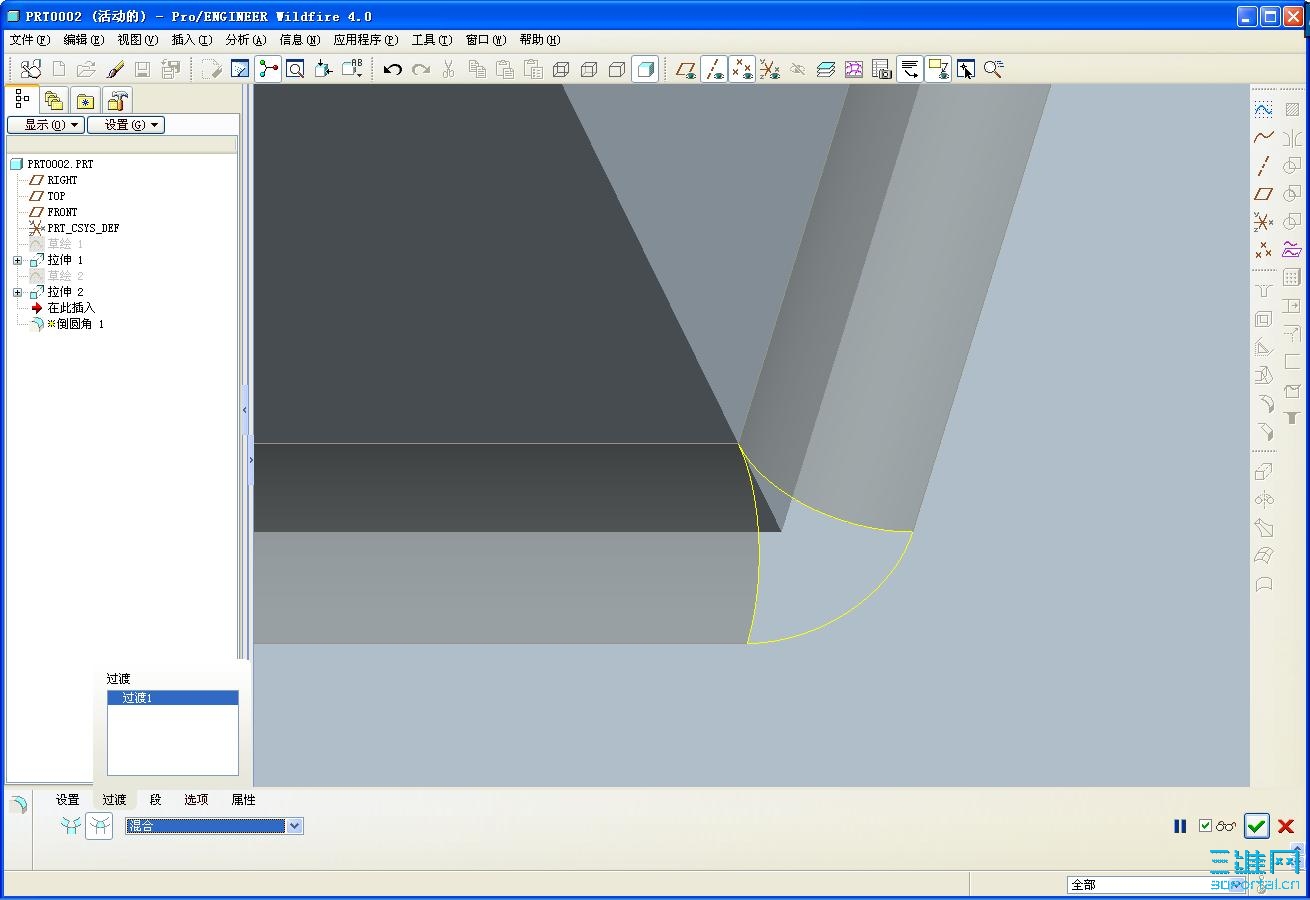
Task: Expand the 拉伸 1 feature node
Action: [17, 260]
